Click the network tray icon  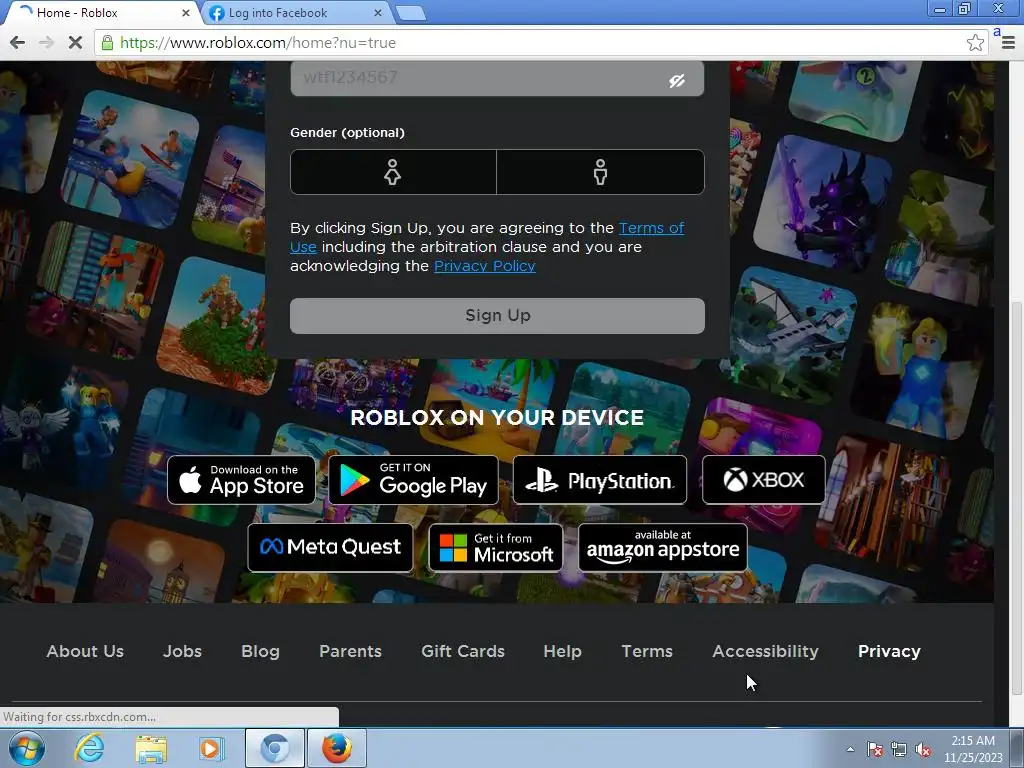pyautogui.click(x=899, y=750)
